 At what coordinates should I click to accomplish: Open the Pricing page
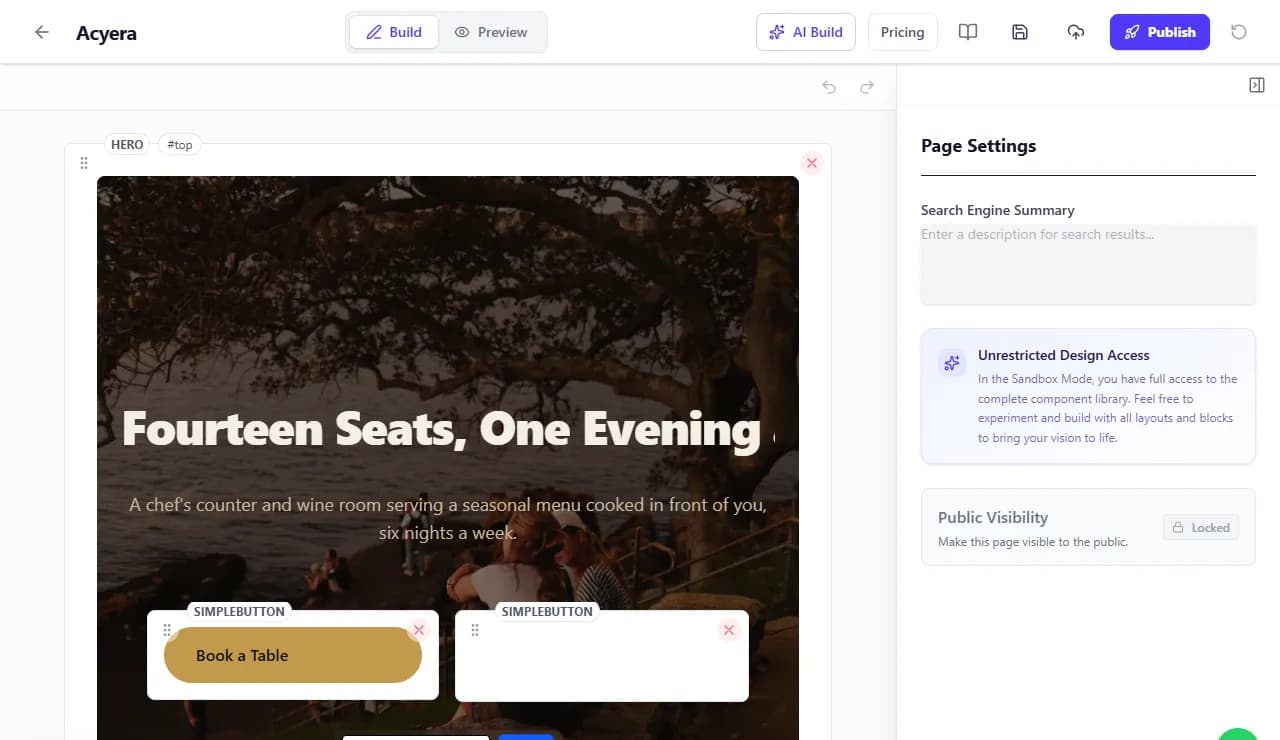coord(902,32)
